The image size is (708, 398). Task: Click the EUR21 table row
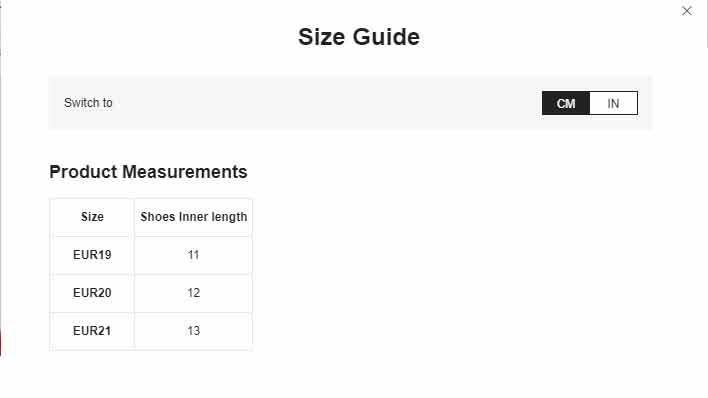[x=151, y=331]
